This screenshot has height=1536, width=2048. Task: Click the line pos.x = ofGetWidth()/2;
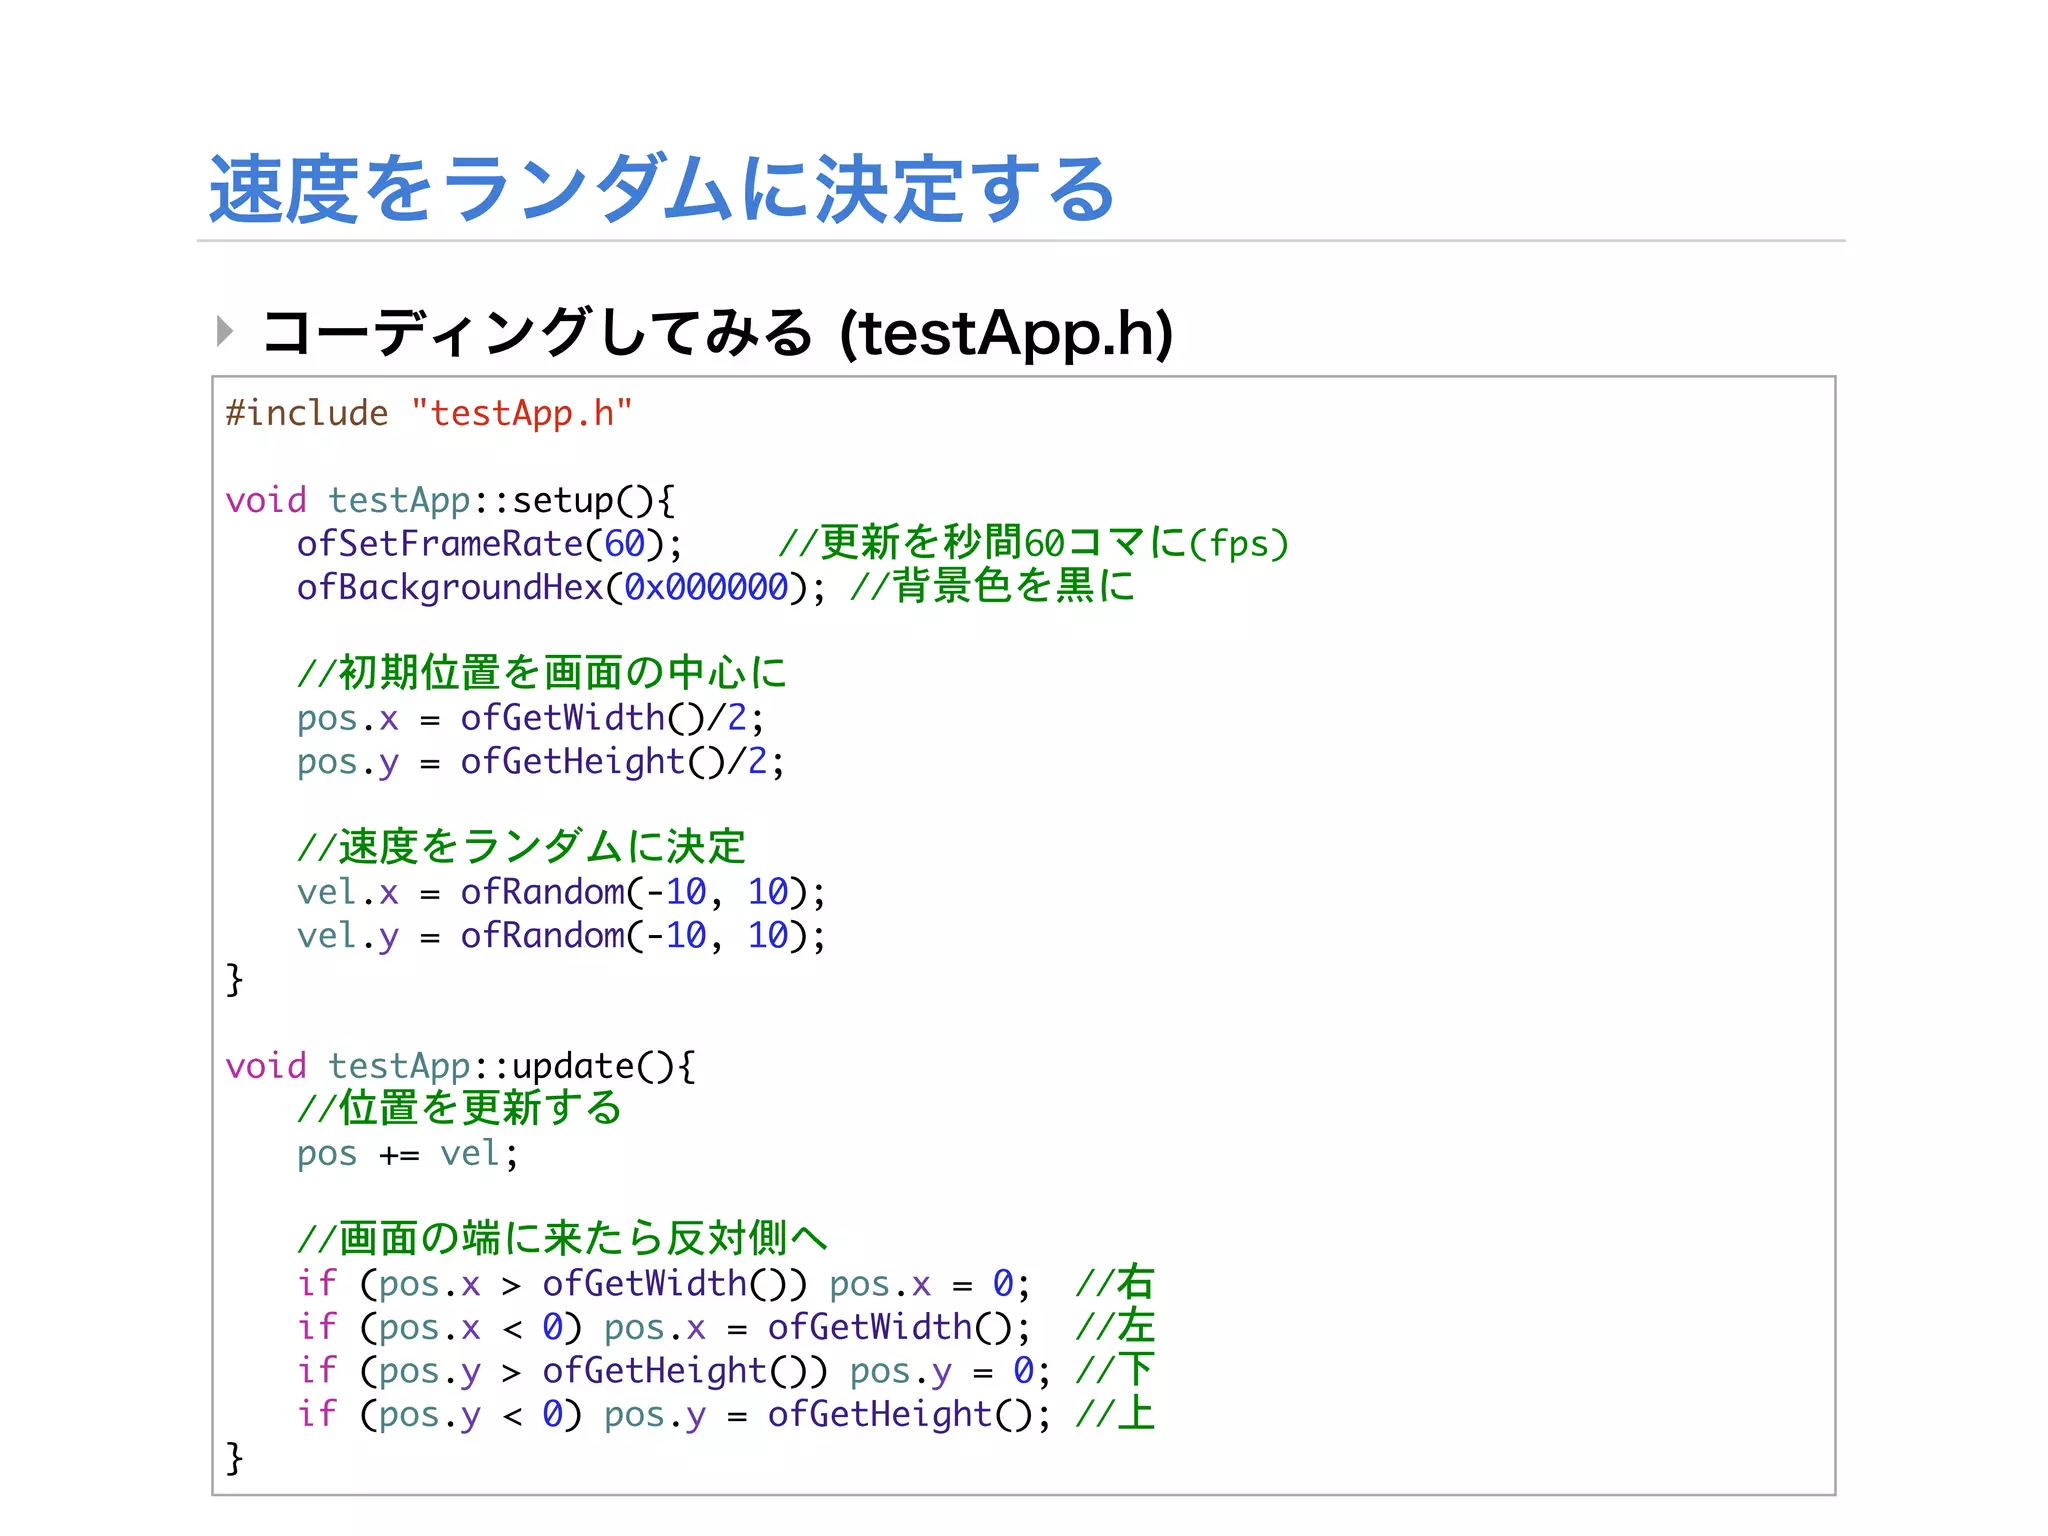(x=531, y=718)
